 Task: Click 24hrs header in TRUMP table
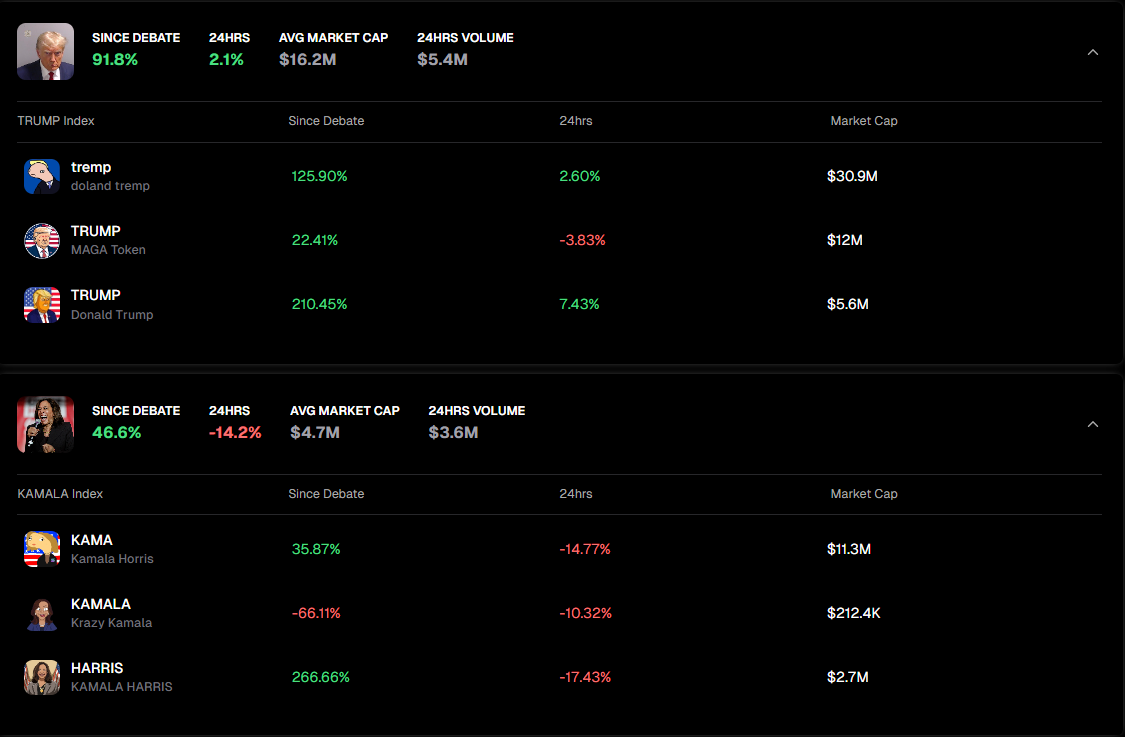pyautogui.click(x=576, y=121)
